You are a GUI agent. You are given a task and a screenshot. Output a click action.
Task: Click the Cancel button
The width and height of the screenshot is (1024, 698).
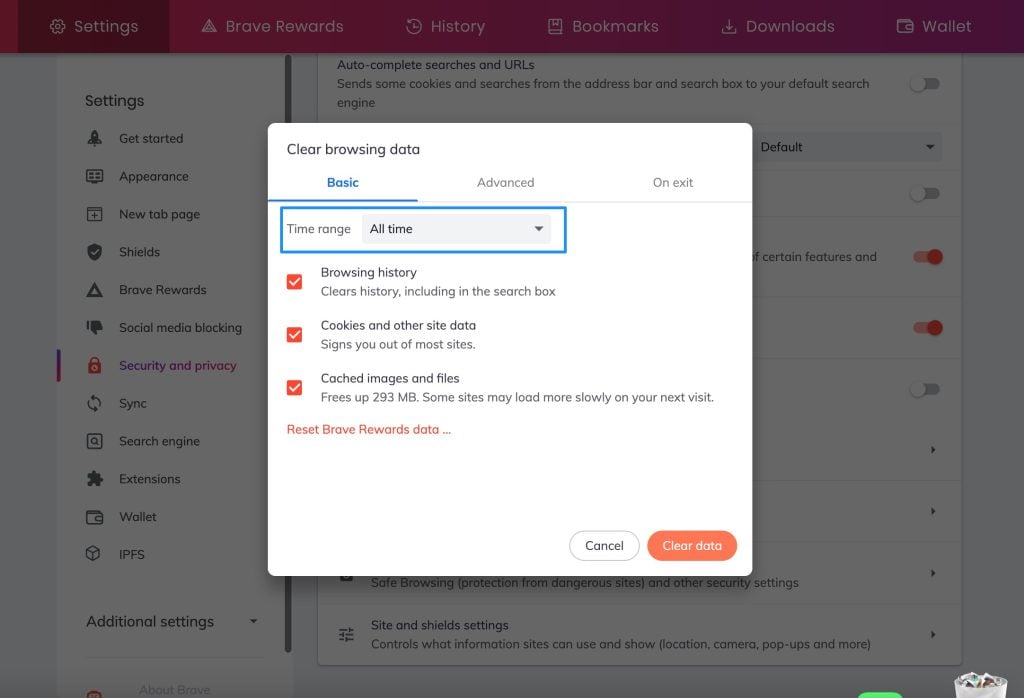click(604, 545)
